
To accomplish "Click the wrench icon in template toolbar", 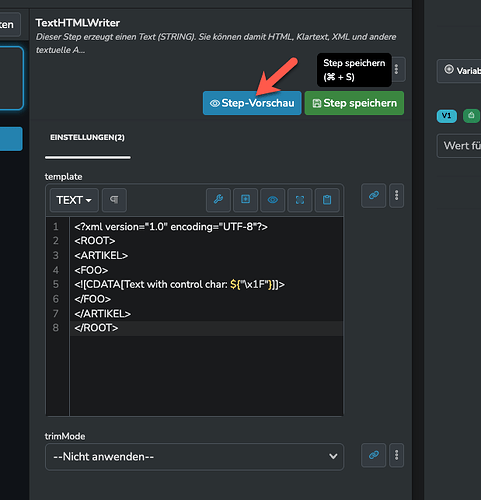I will 218,200.
